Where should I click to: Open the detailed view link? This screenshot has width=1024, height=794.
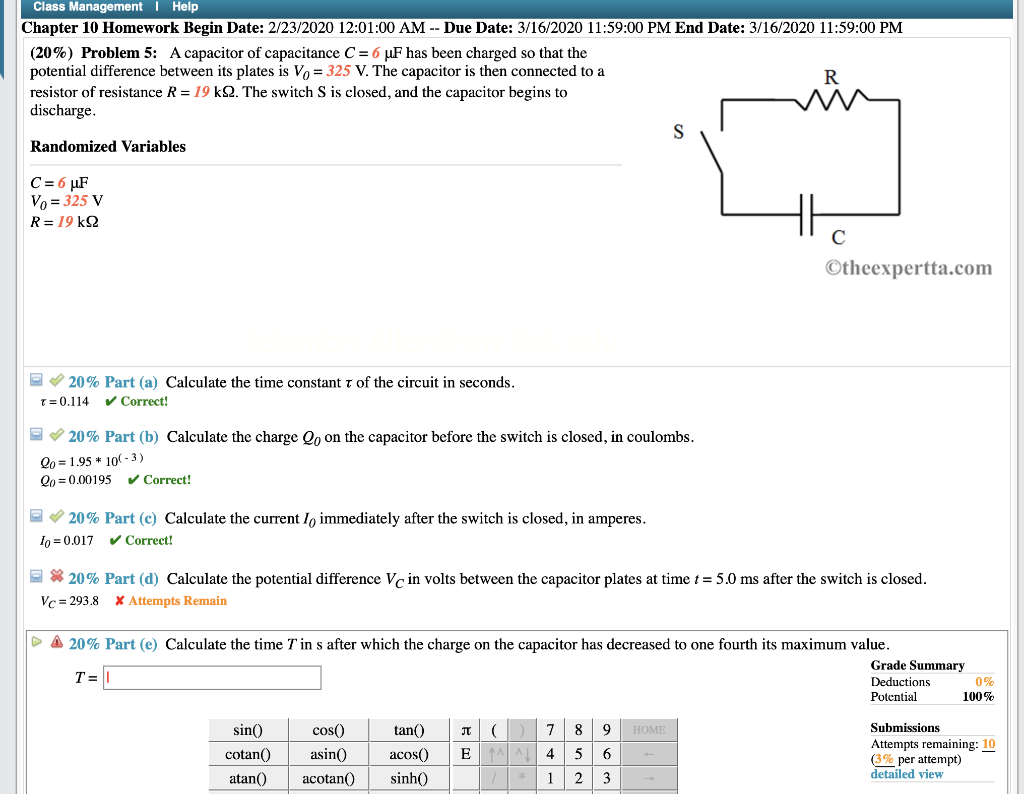click(x=906, y=774)
